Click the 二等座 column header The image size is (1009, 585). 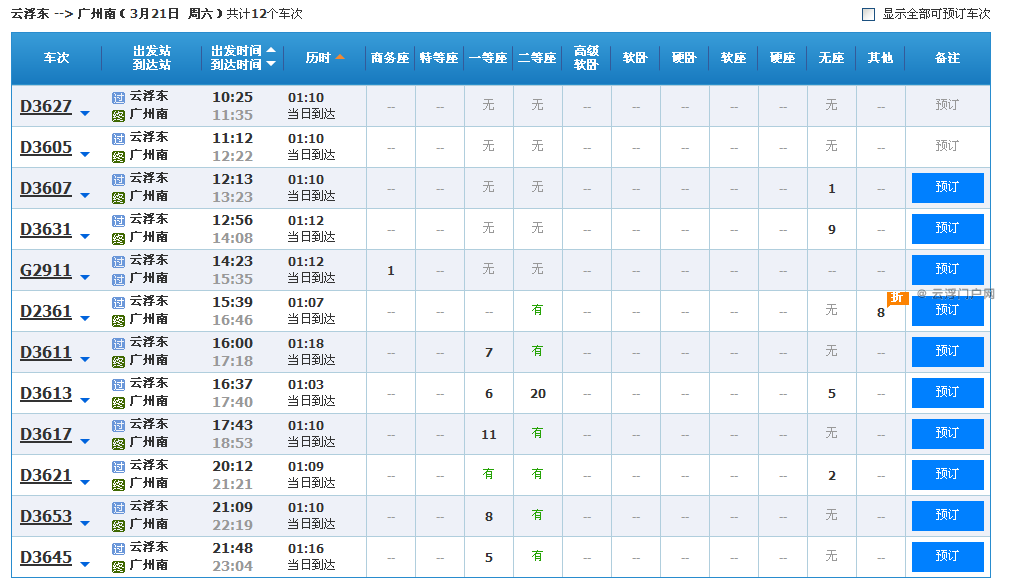tap(537, 58)
